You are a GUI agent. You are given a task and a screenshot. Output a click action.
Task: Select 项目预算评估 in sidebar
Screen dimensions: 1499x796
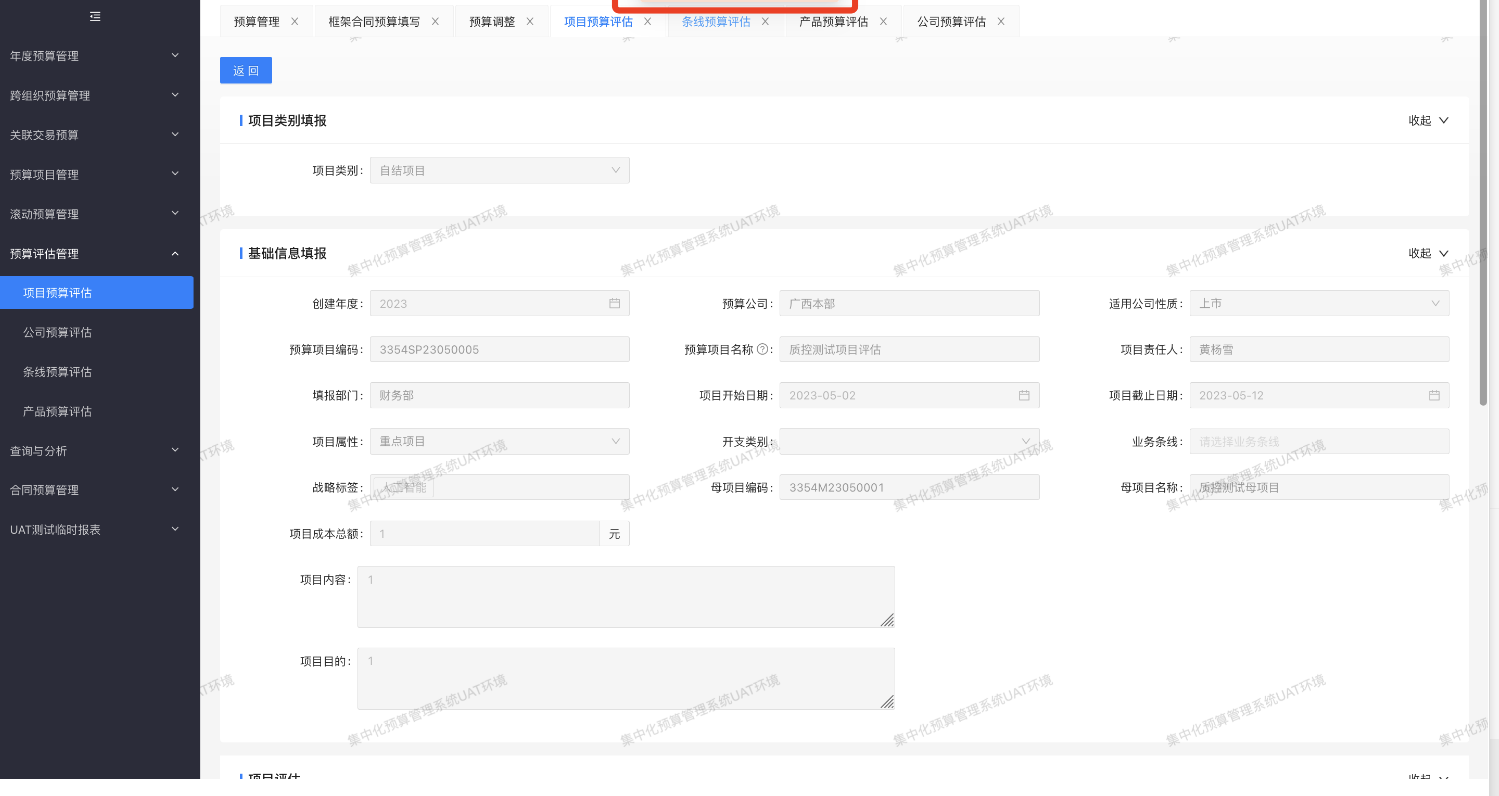(97, 293)
